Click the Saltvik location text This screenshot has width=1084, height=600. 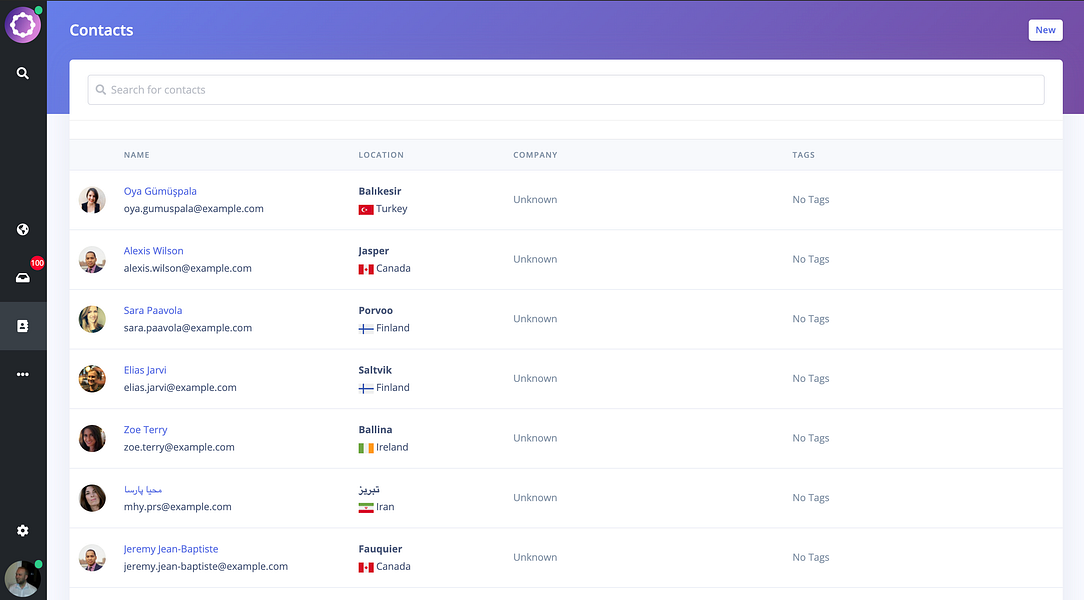375,370
